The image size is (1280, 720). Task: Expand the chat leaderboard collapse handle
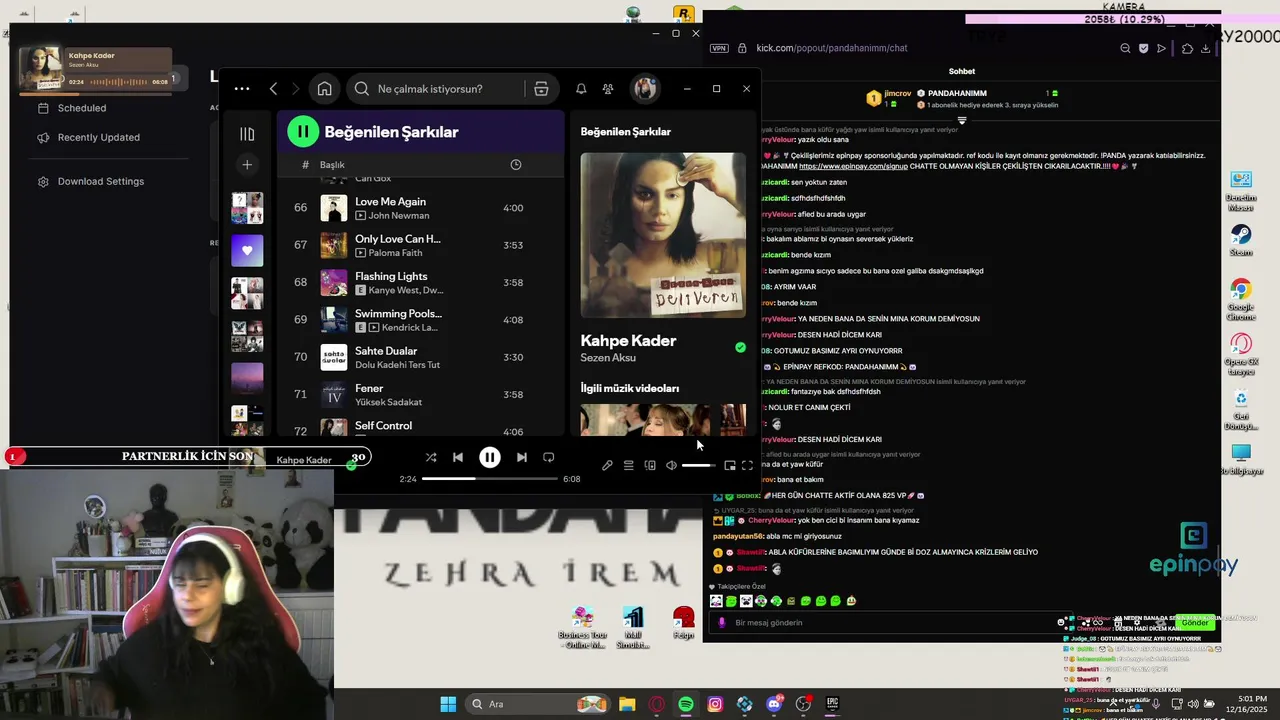pyautogui.click(x=962, y=120)
